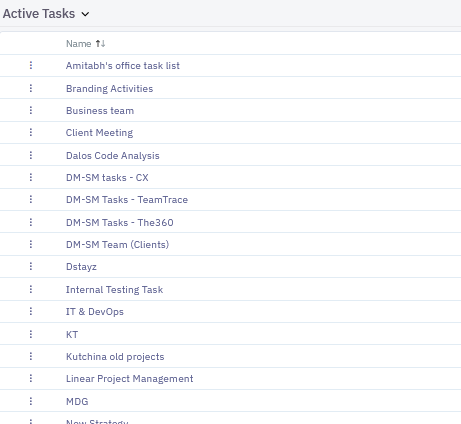The image size is (461, 424).
Task: Open the KT task list
Action: pyautogui.click(x=72, y=335)
